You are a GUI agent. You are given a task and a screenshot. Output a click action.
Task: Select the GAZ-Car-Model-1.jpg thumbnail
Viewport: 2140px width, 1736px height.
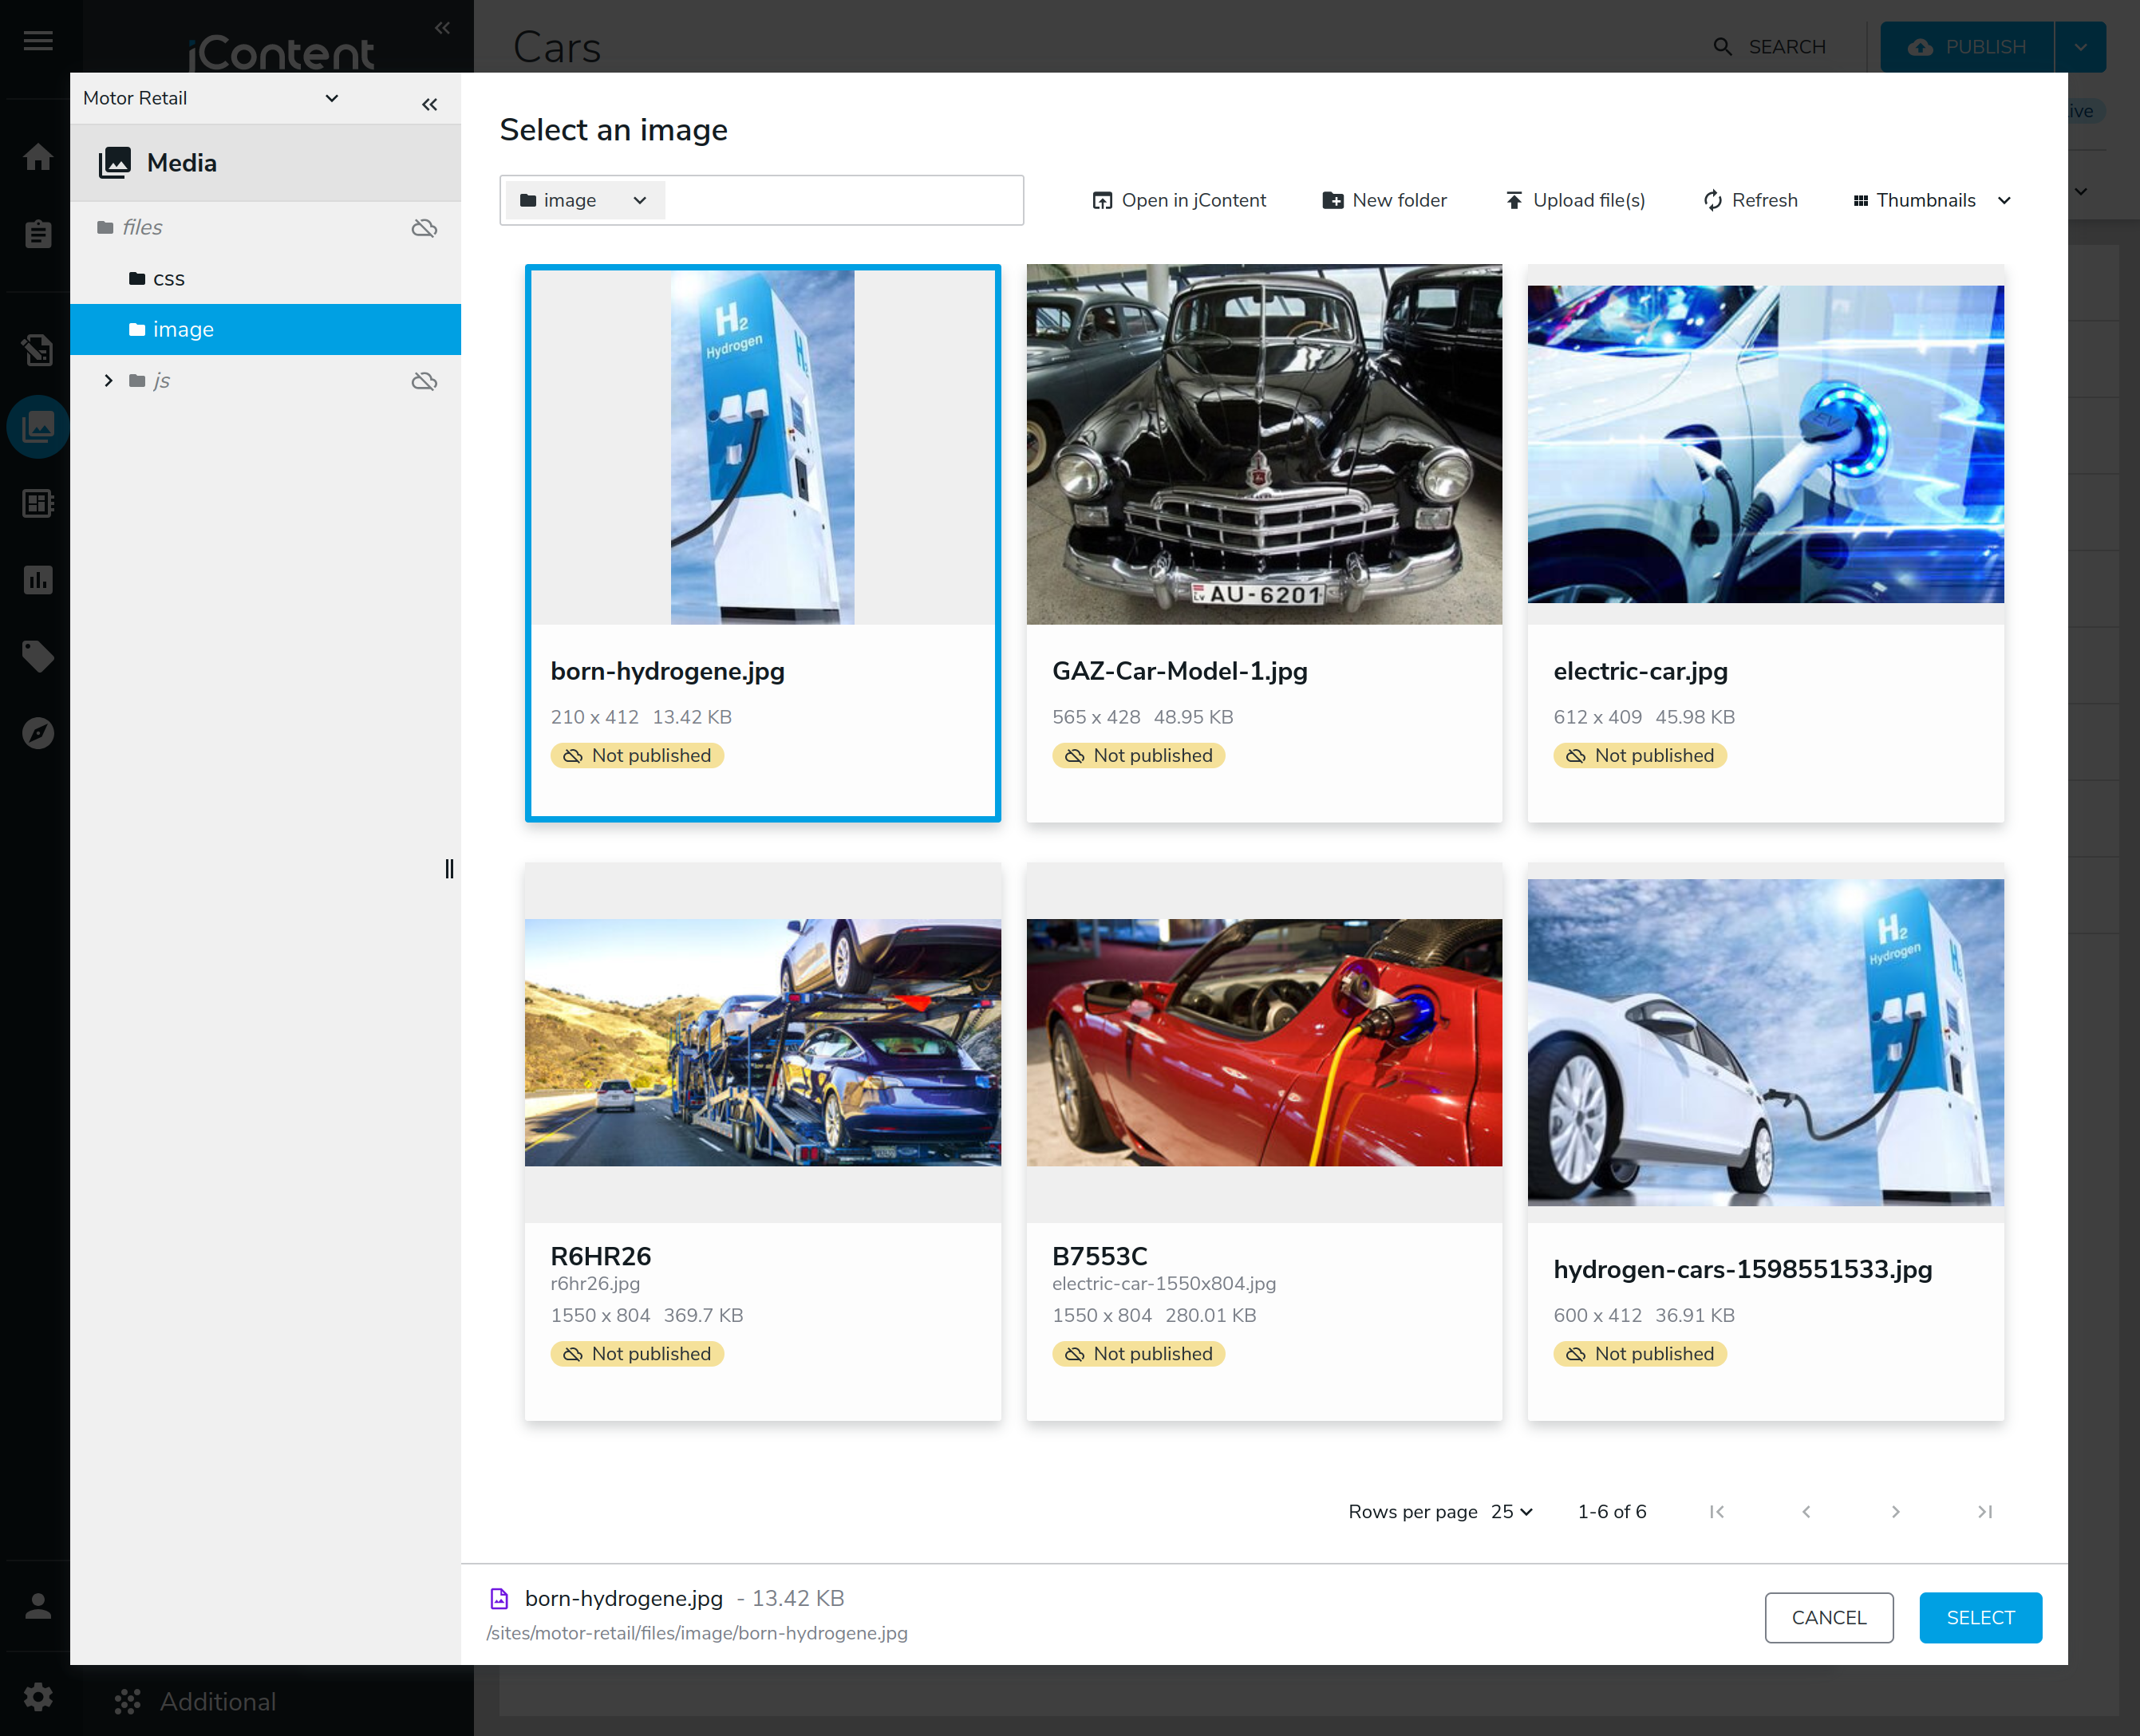[1263, 445]
